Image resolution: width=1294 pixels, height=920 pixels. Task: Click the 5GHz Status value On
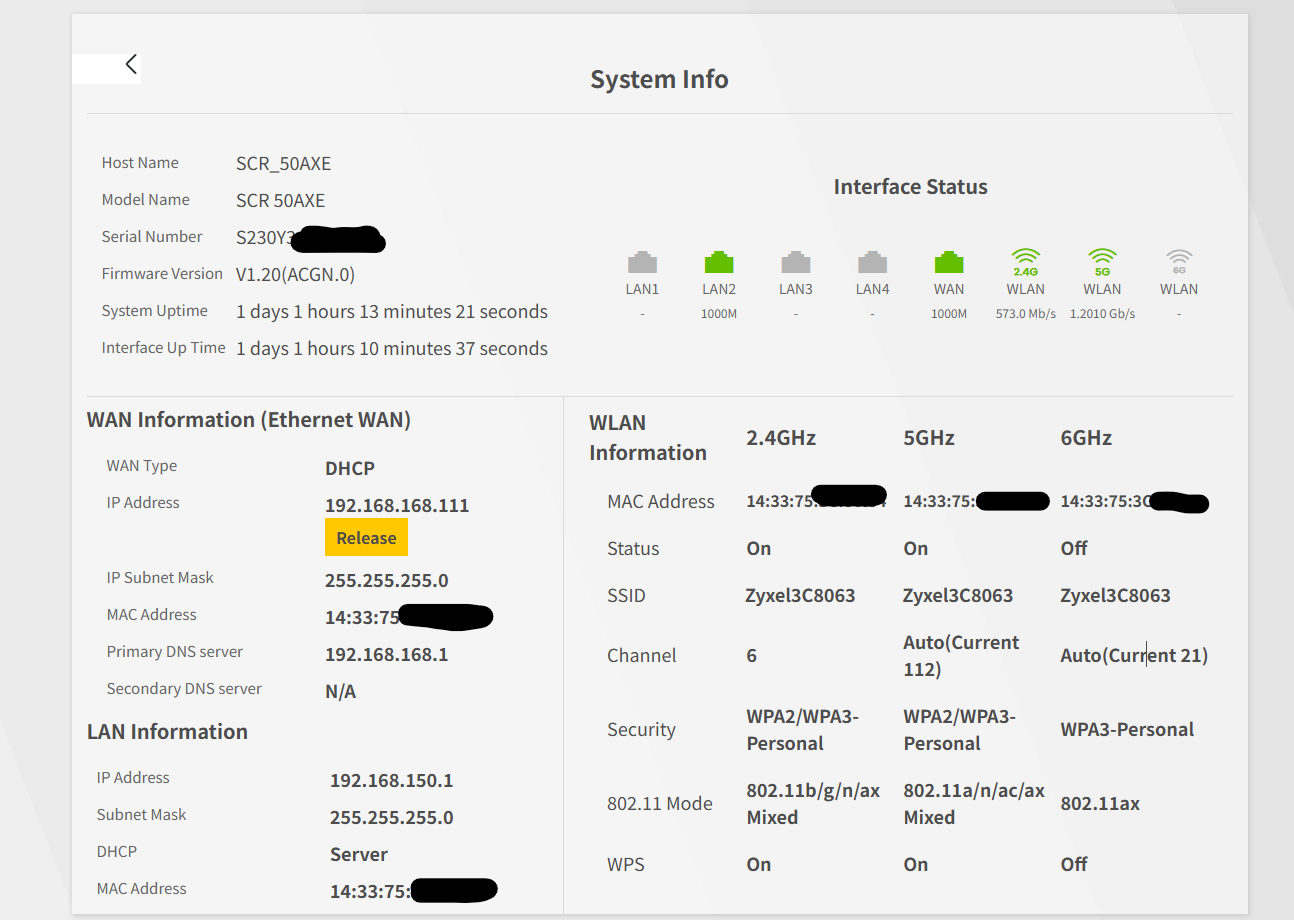(916, 548)
